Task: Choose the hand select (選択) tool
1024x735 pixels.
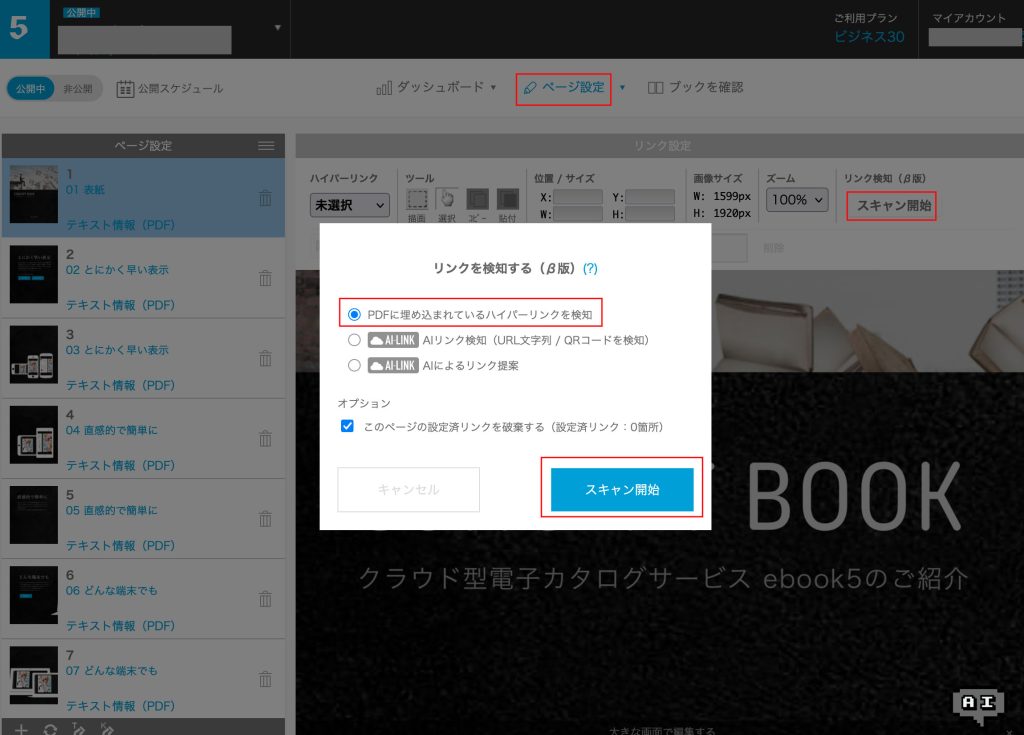Action: [x=447, y=200]
